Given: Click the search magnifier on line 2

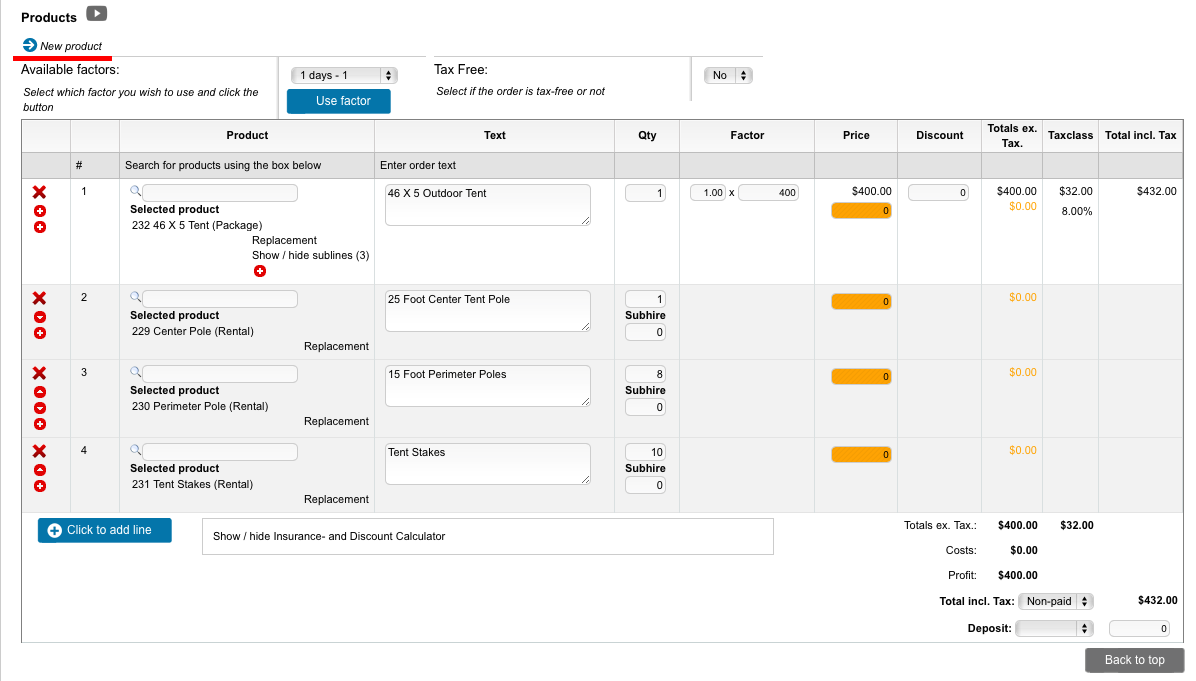Looking at the screenshot, I should pos(135,297).
